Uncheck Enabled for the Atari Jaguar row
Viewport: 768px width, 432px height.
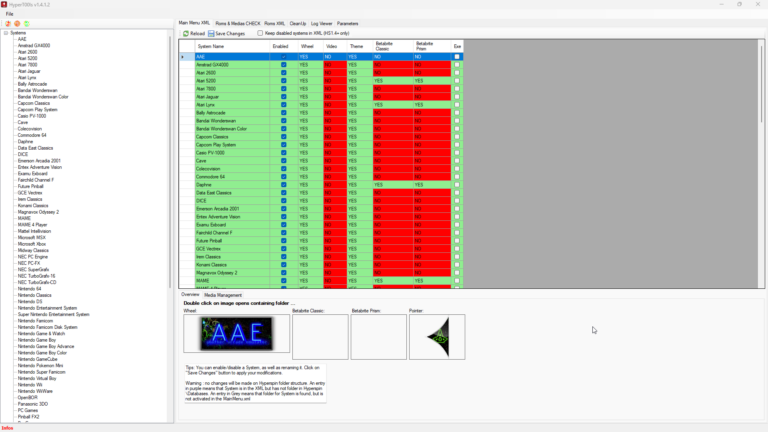coord(284,96)
